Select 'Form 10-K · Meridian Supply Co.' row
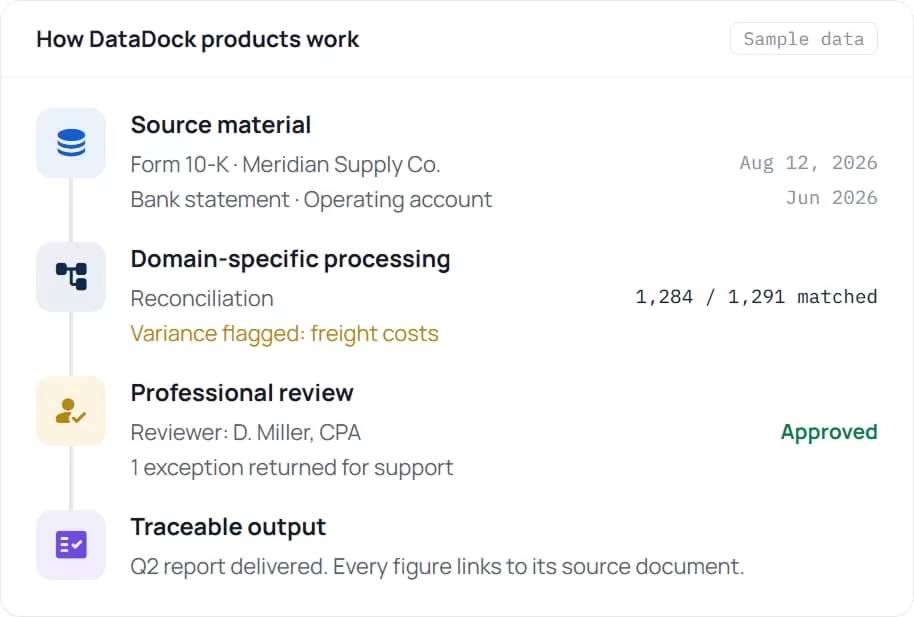 click(504, 164)
